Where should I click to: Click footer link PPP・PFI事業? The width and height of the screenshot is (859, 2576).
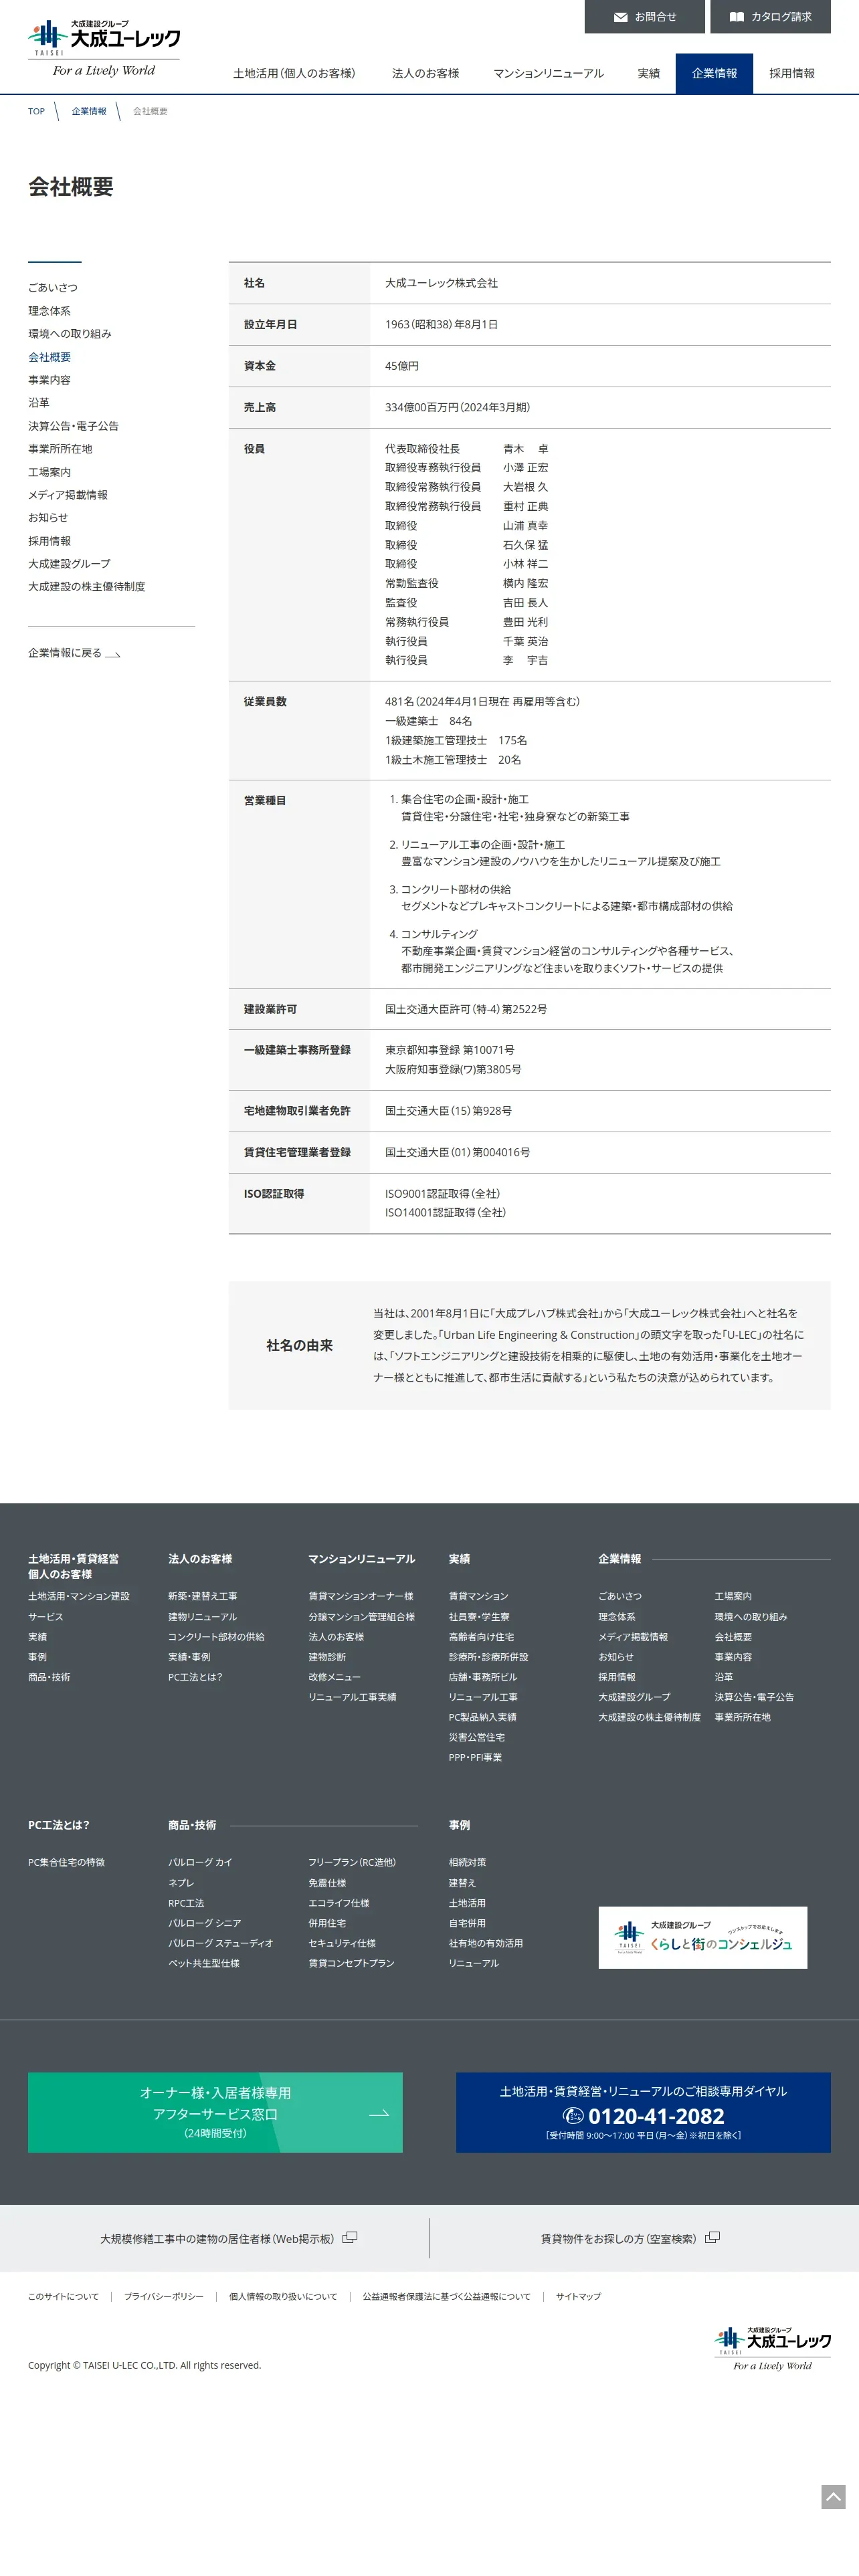pyautogui.click(x=475, y=1757)
